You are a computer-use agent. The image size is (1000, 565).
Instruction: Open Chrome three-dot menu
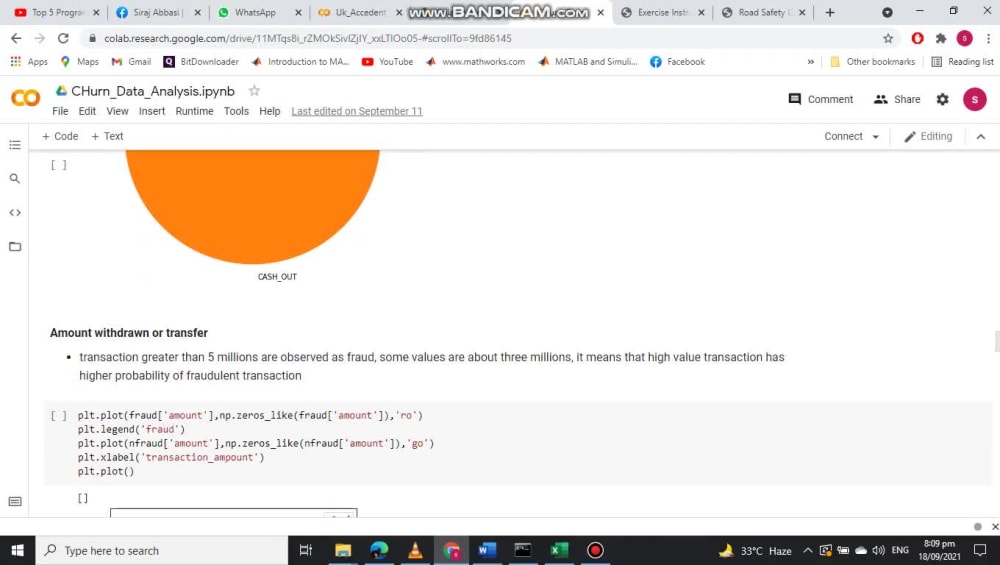coord(988,38)
